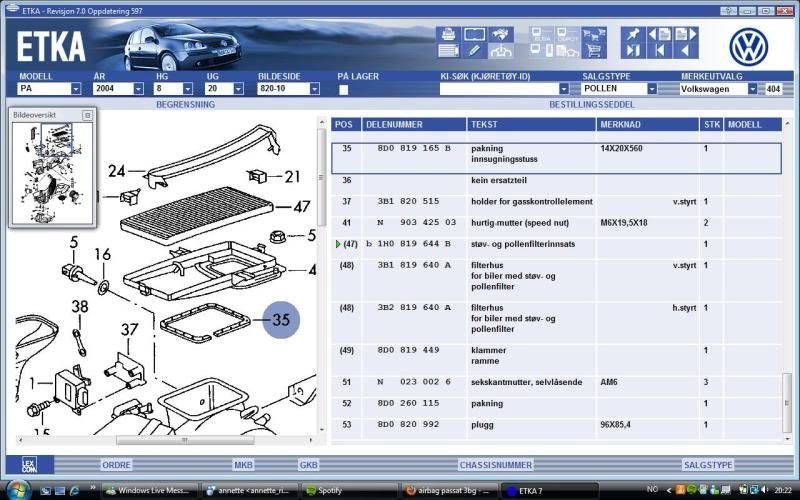Go to next page with right-arrow document icon
800x500 pixels.
(686, 33)
